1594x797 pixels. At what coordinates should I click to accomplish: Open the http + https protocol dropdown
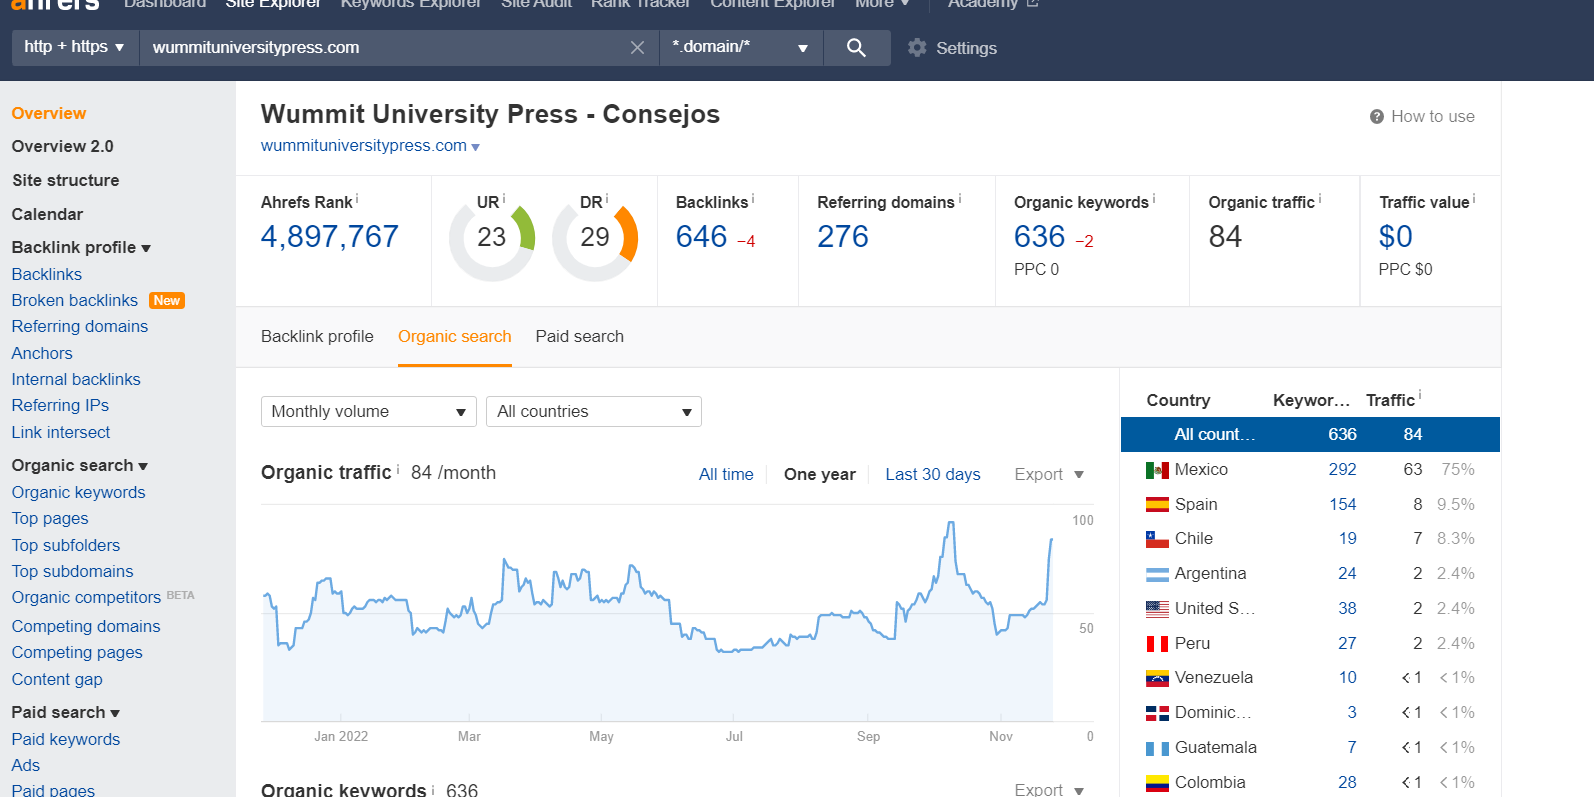point(74,47)
